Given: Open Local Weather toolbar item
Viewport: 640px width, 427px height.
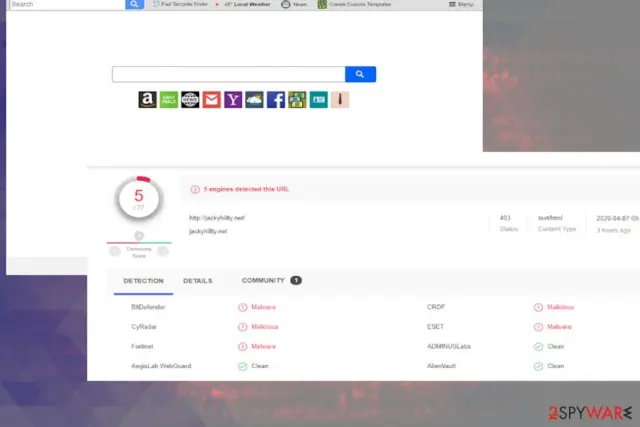Looking at the screenshot, I should pyautogui.click(x=247, y=4).
